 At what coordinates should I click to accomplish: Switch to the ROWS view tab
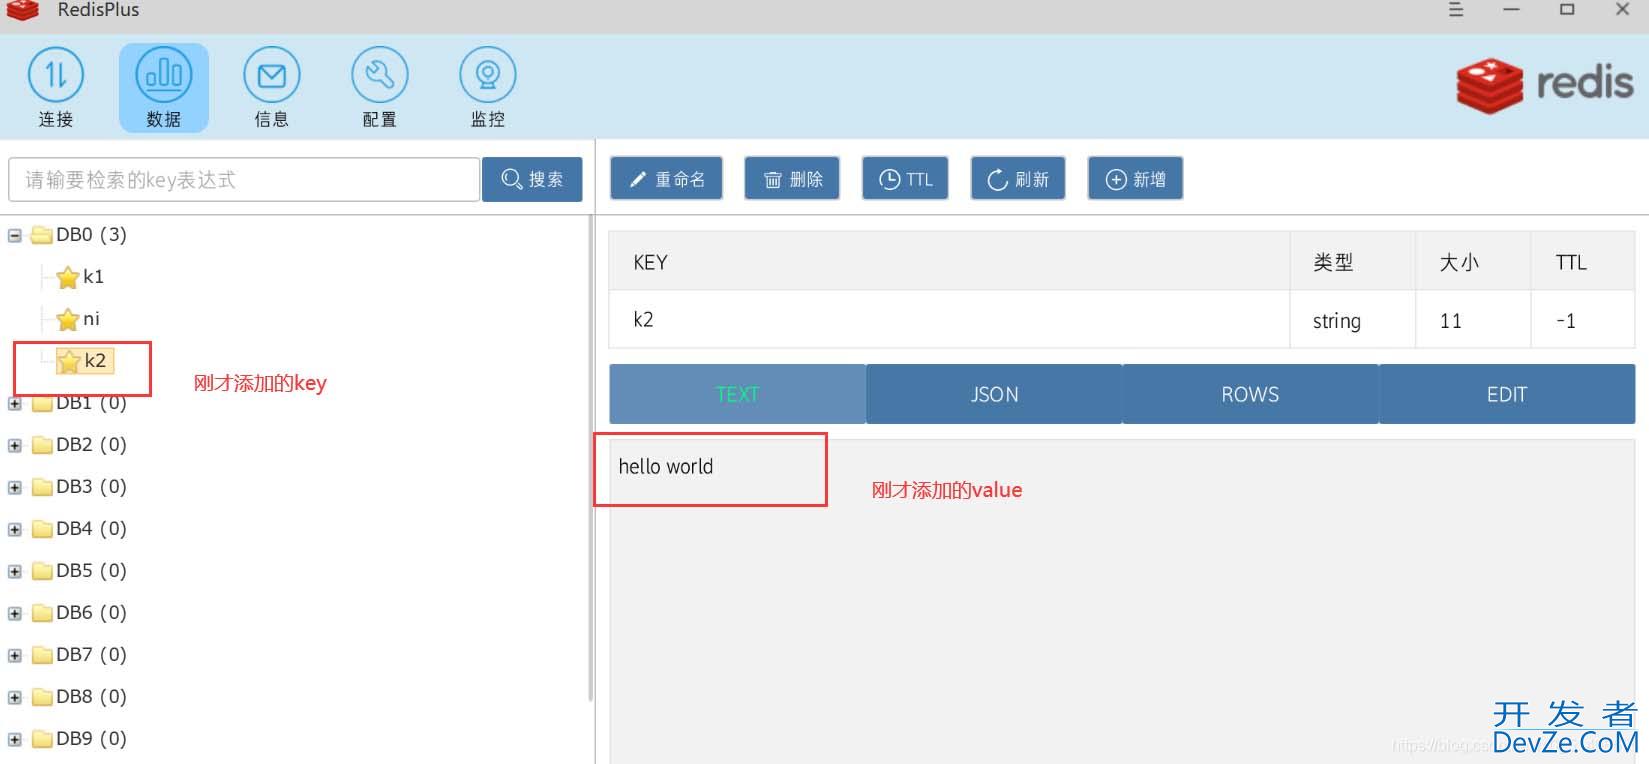point(1250,394)
